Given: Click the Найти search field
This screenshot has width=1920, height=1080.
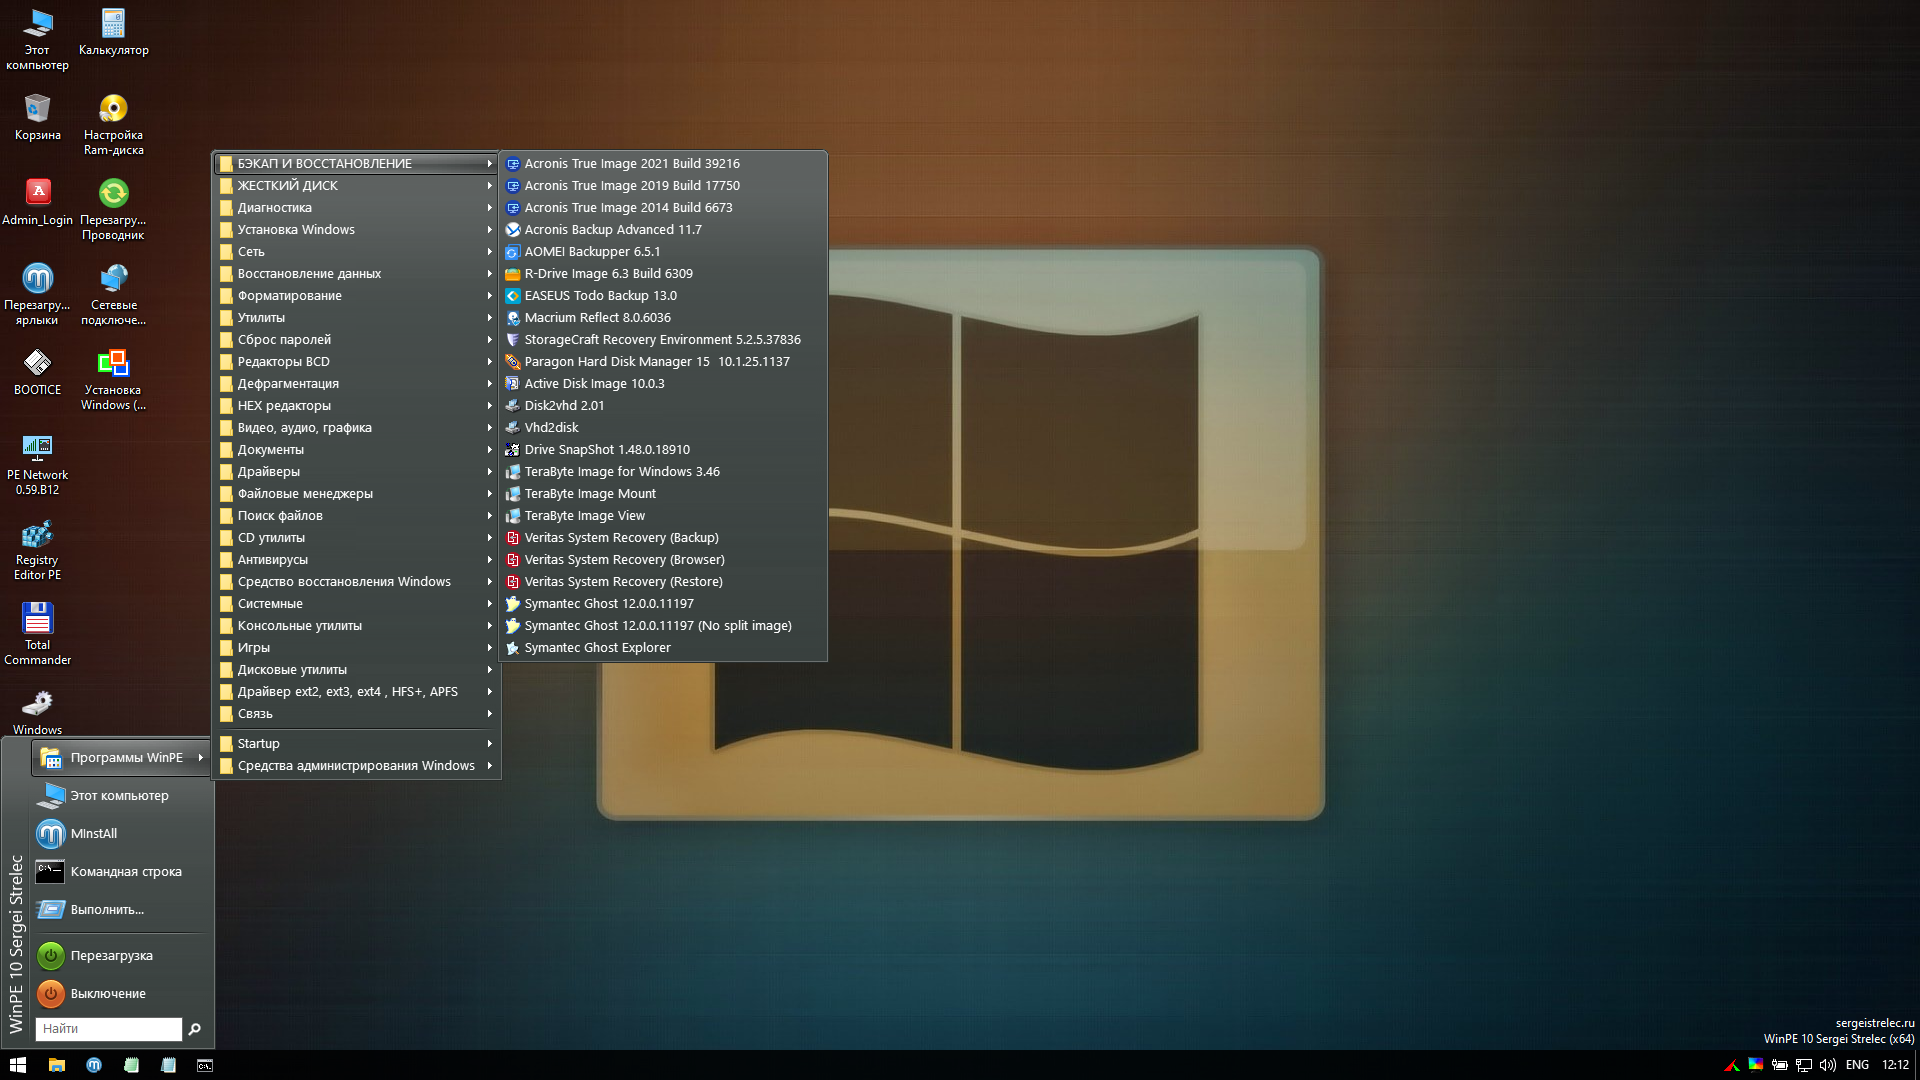Looking at the screenshot, I should tap(108, 1029).
